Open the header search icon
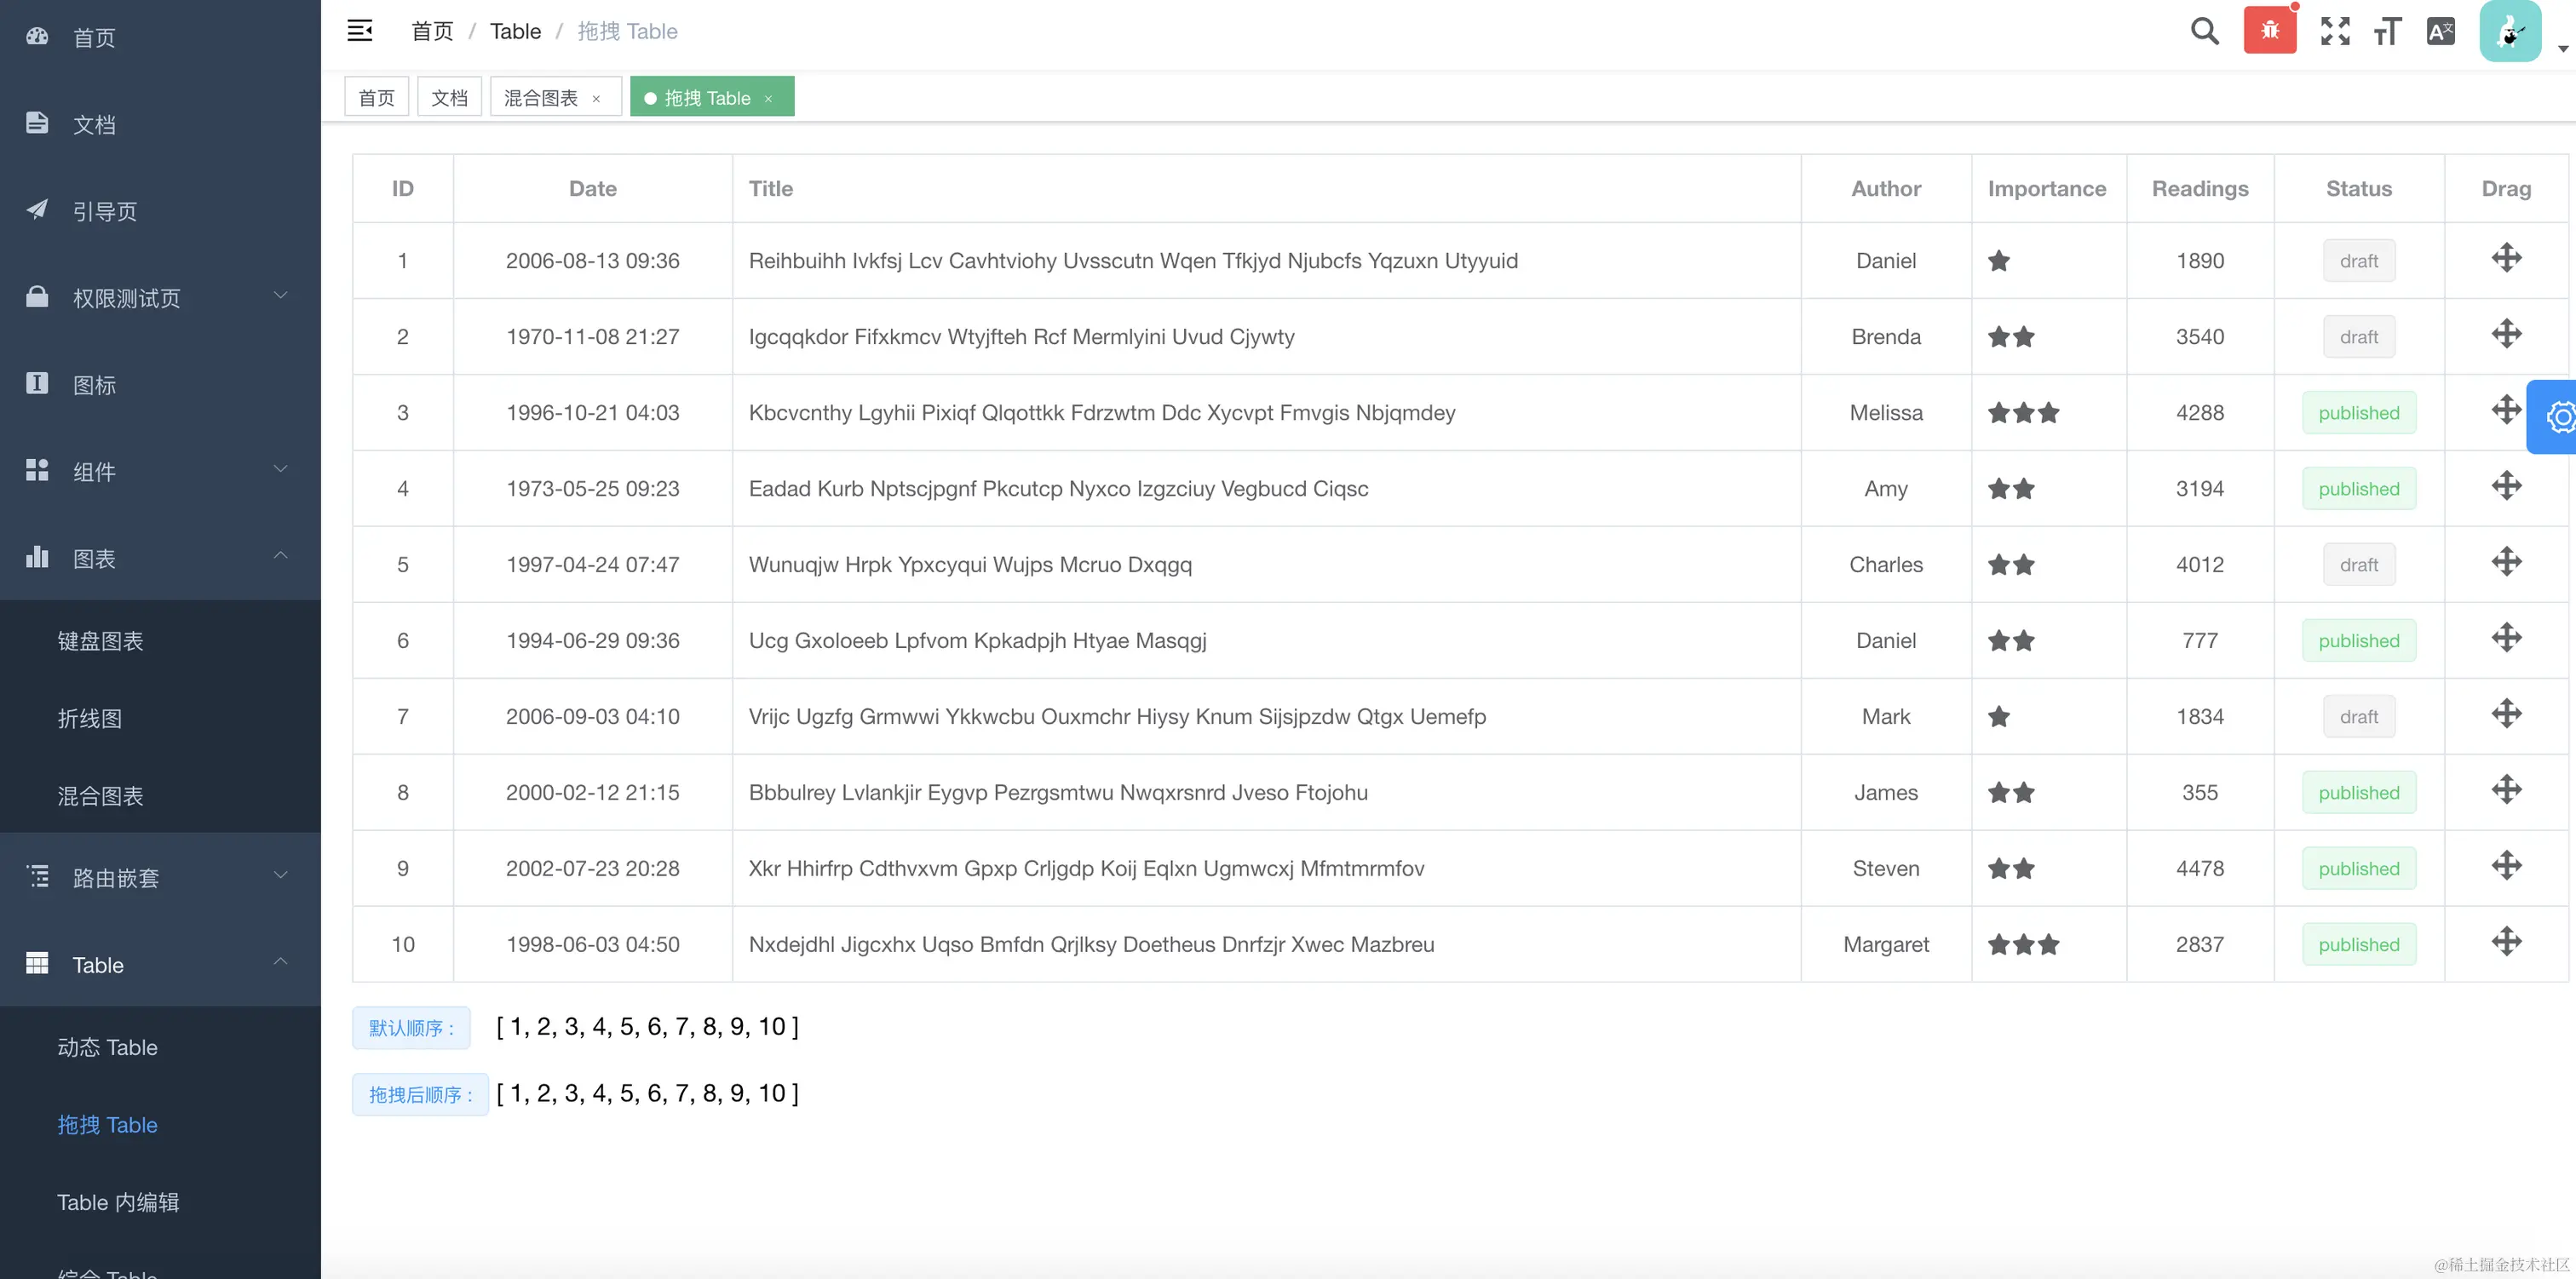 coord(2204,30)
